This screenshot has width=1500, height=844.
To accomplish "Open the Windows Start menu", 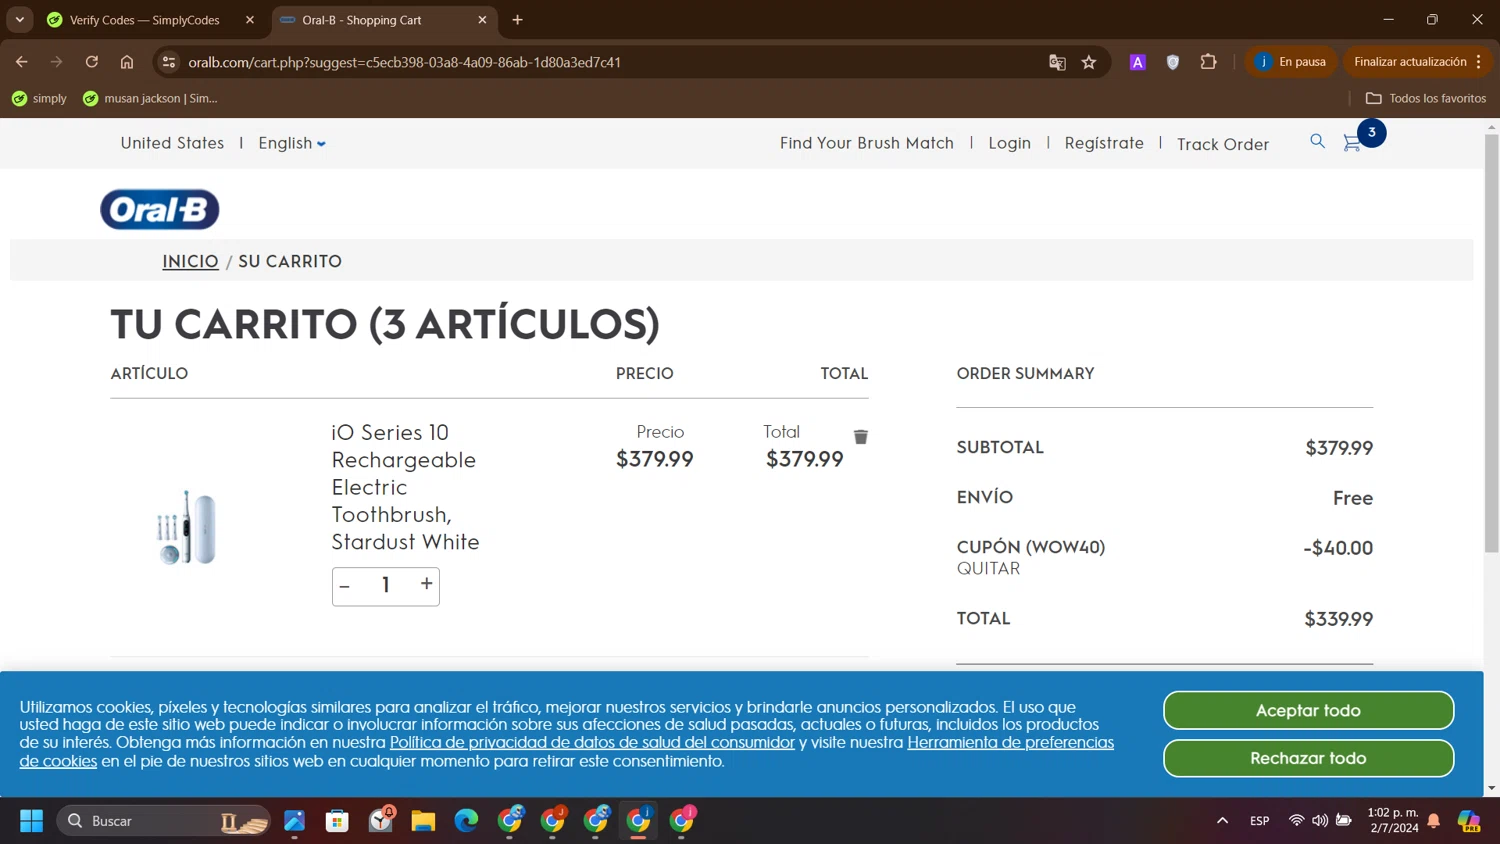I will [32, 821].
